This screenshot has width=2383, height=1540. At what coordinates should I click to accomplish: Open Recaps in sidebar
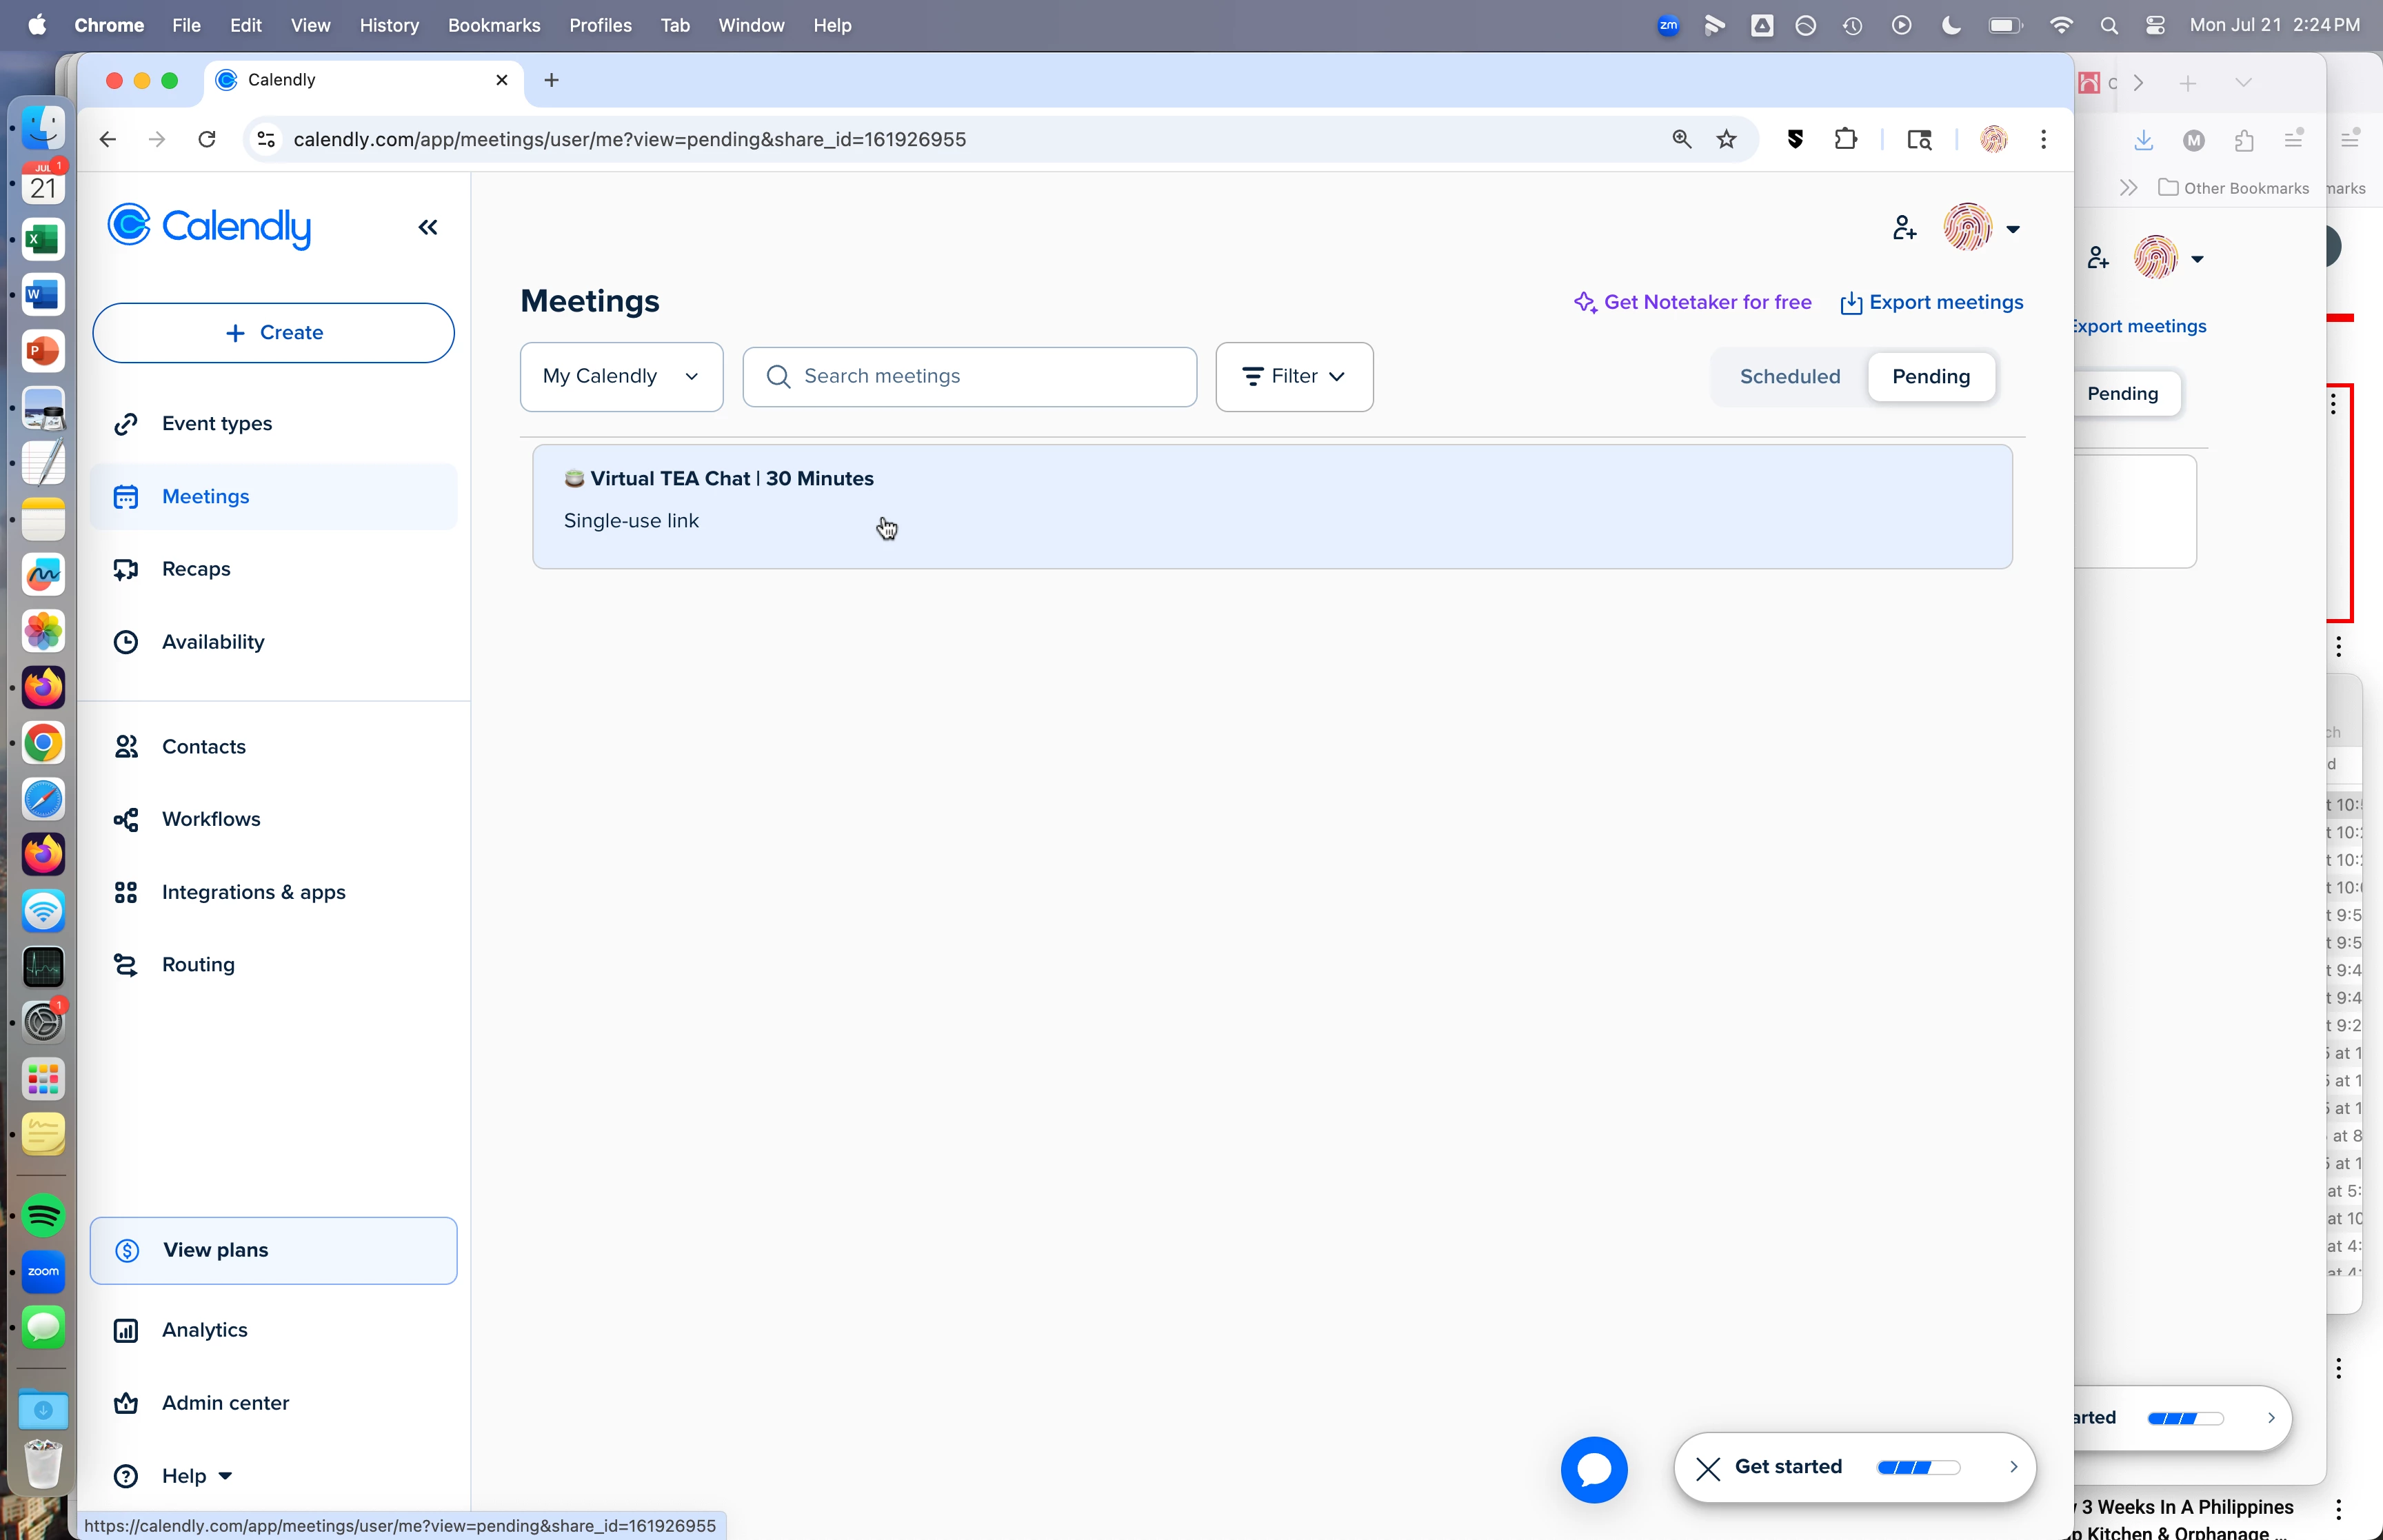(x=273, y=569)
